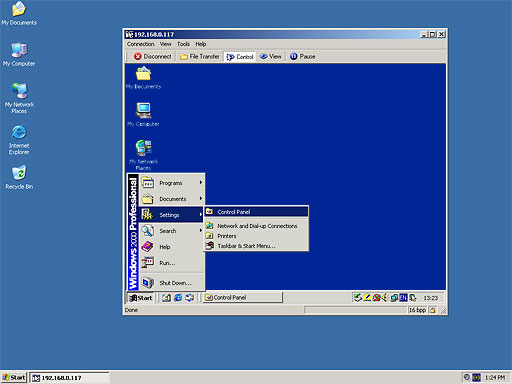Screen dimensions: 512x384
Task: Click the remote Start button
Action: pyautogui.click(x=140, y=298)
